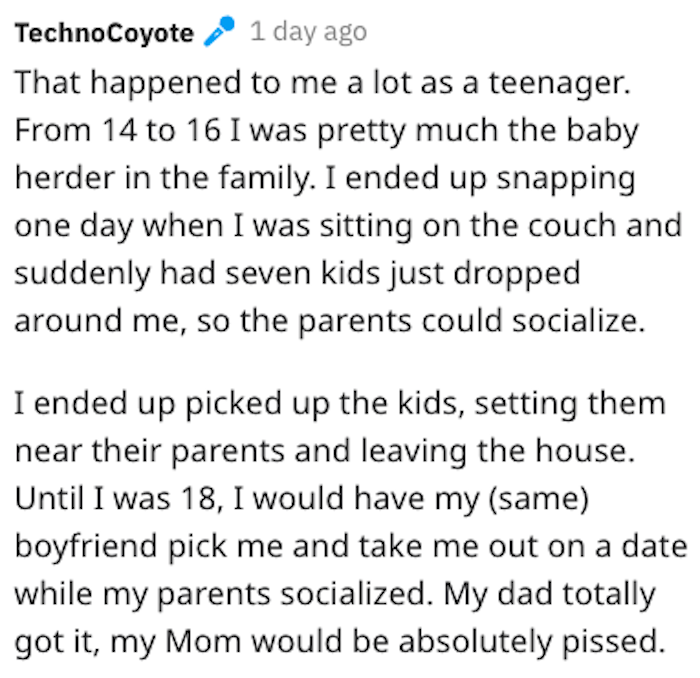
Task: Click the second paragraph starting 'I ended up picked'
Action: click(350, 522)
